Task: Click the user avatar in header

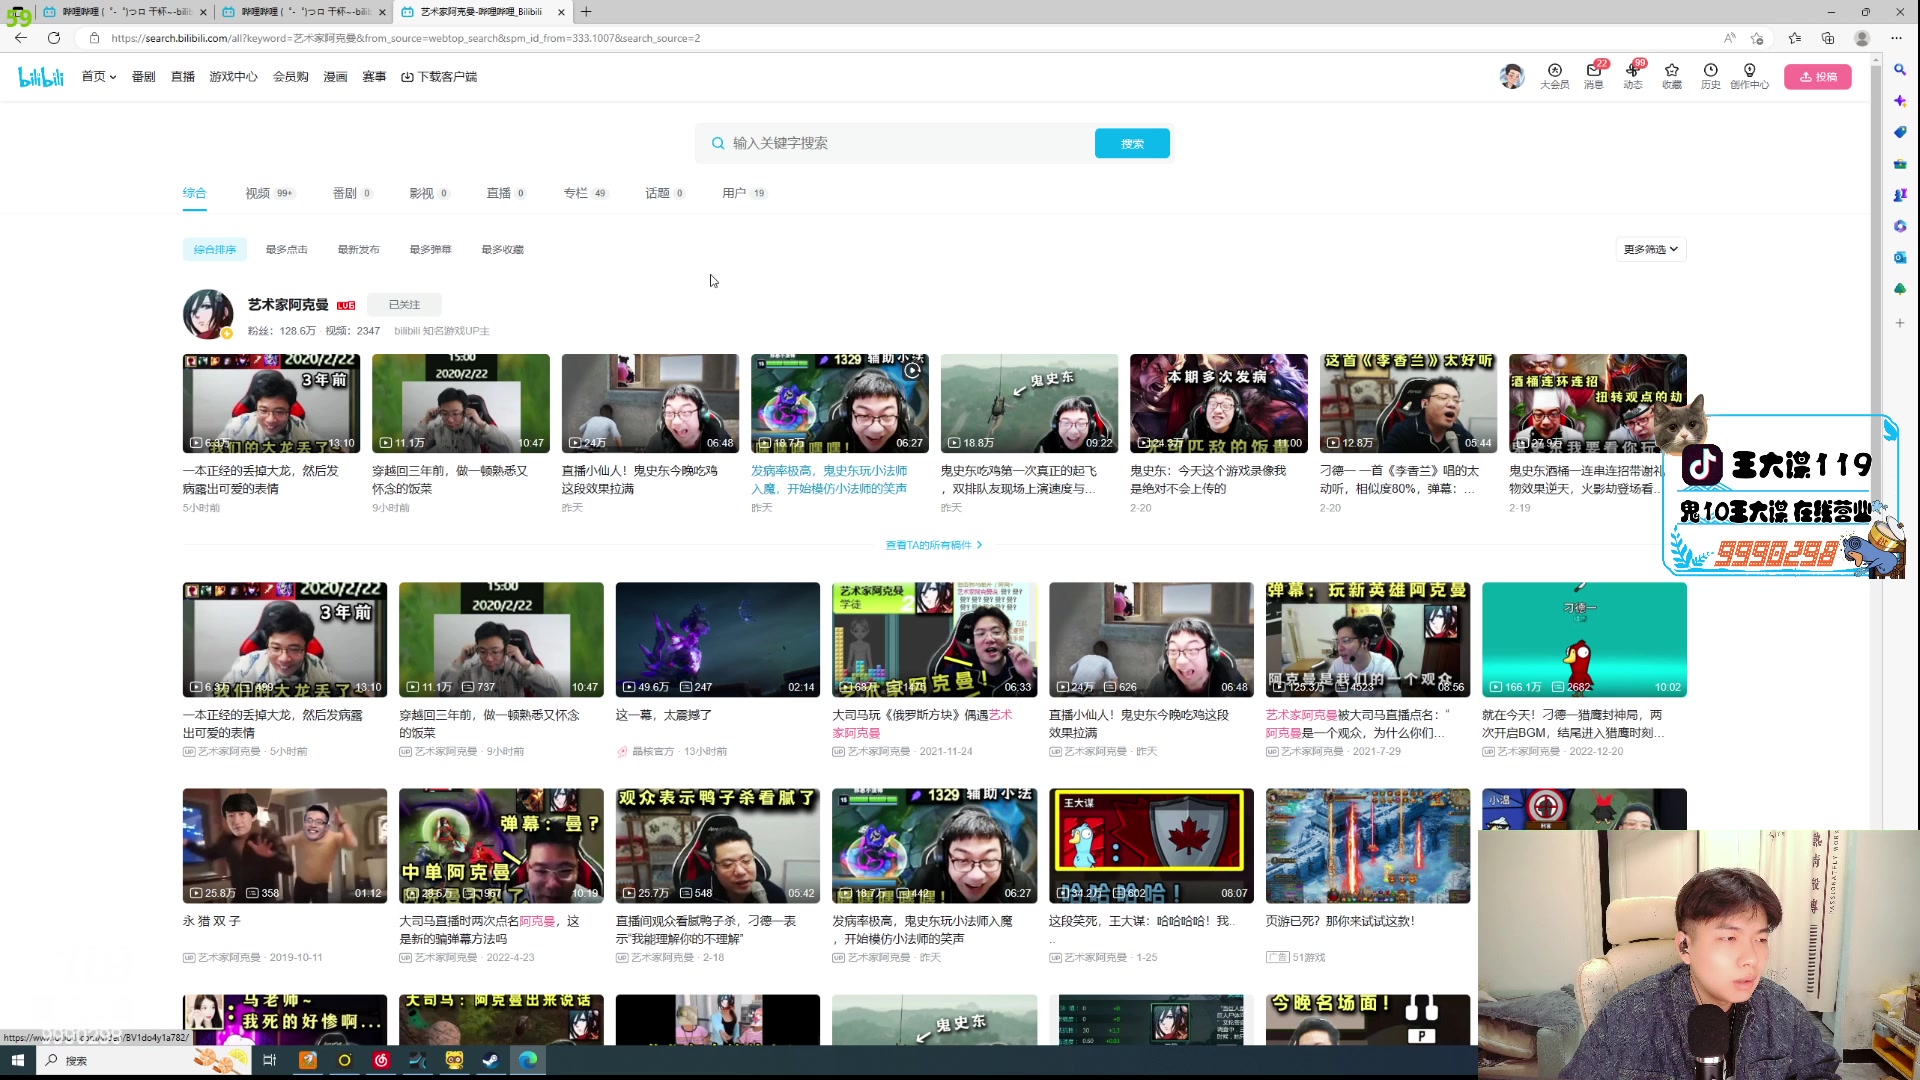Action: [x=1512, y=76]
